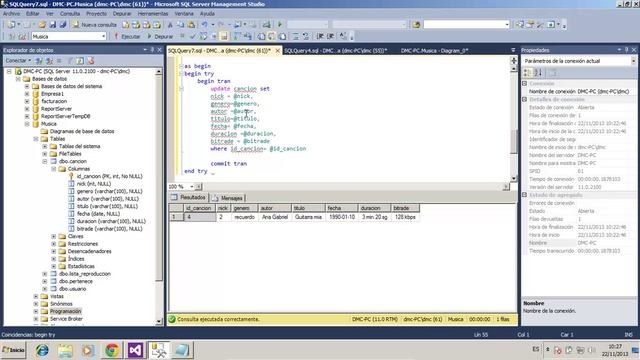Switch to the DMC-PC.Musica Diagram_0 tab
This screenshot has width=640, height=360.
[x=434, y=51]
